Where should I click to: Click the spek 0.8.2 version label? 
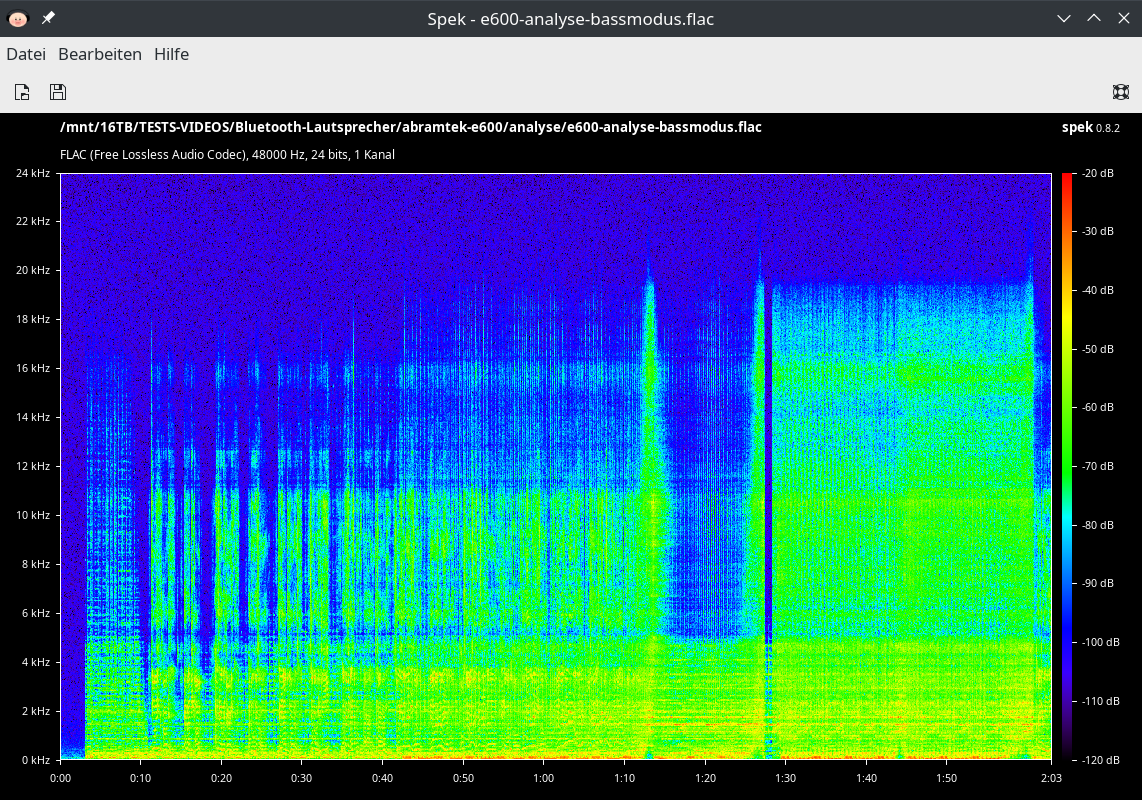pos(1091,128)
